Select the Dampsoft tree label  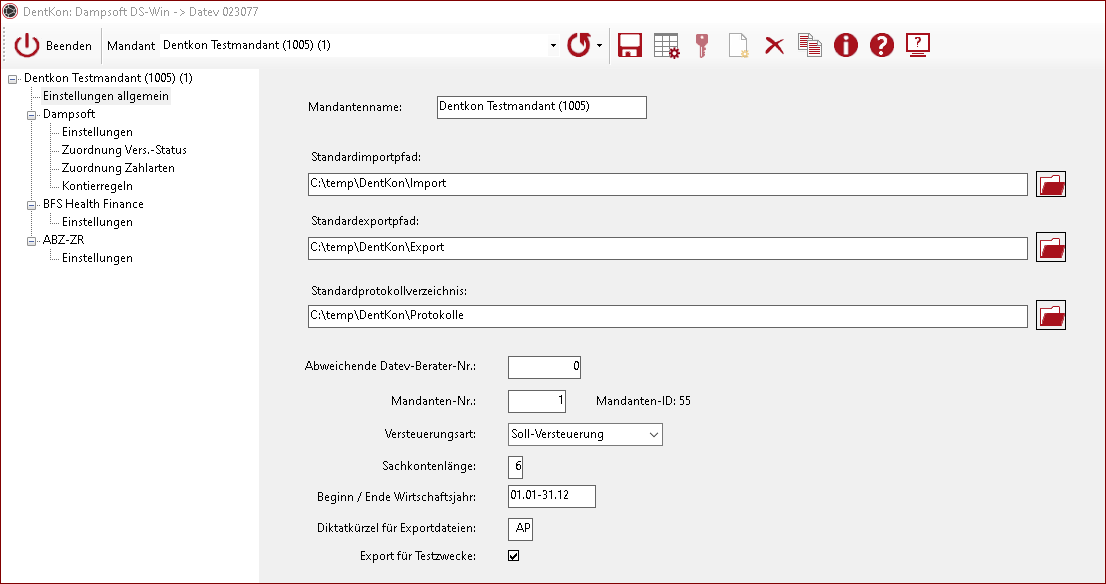(69, 114)
